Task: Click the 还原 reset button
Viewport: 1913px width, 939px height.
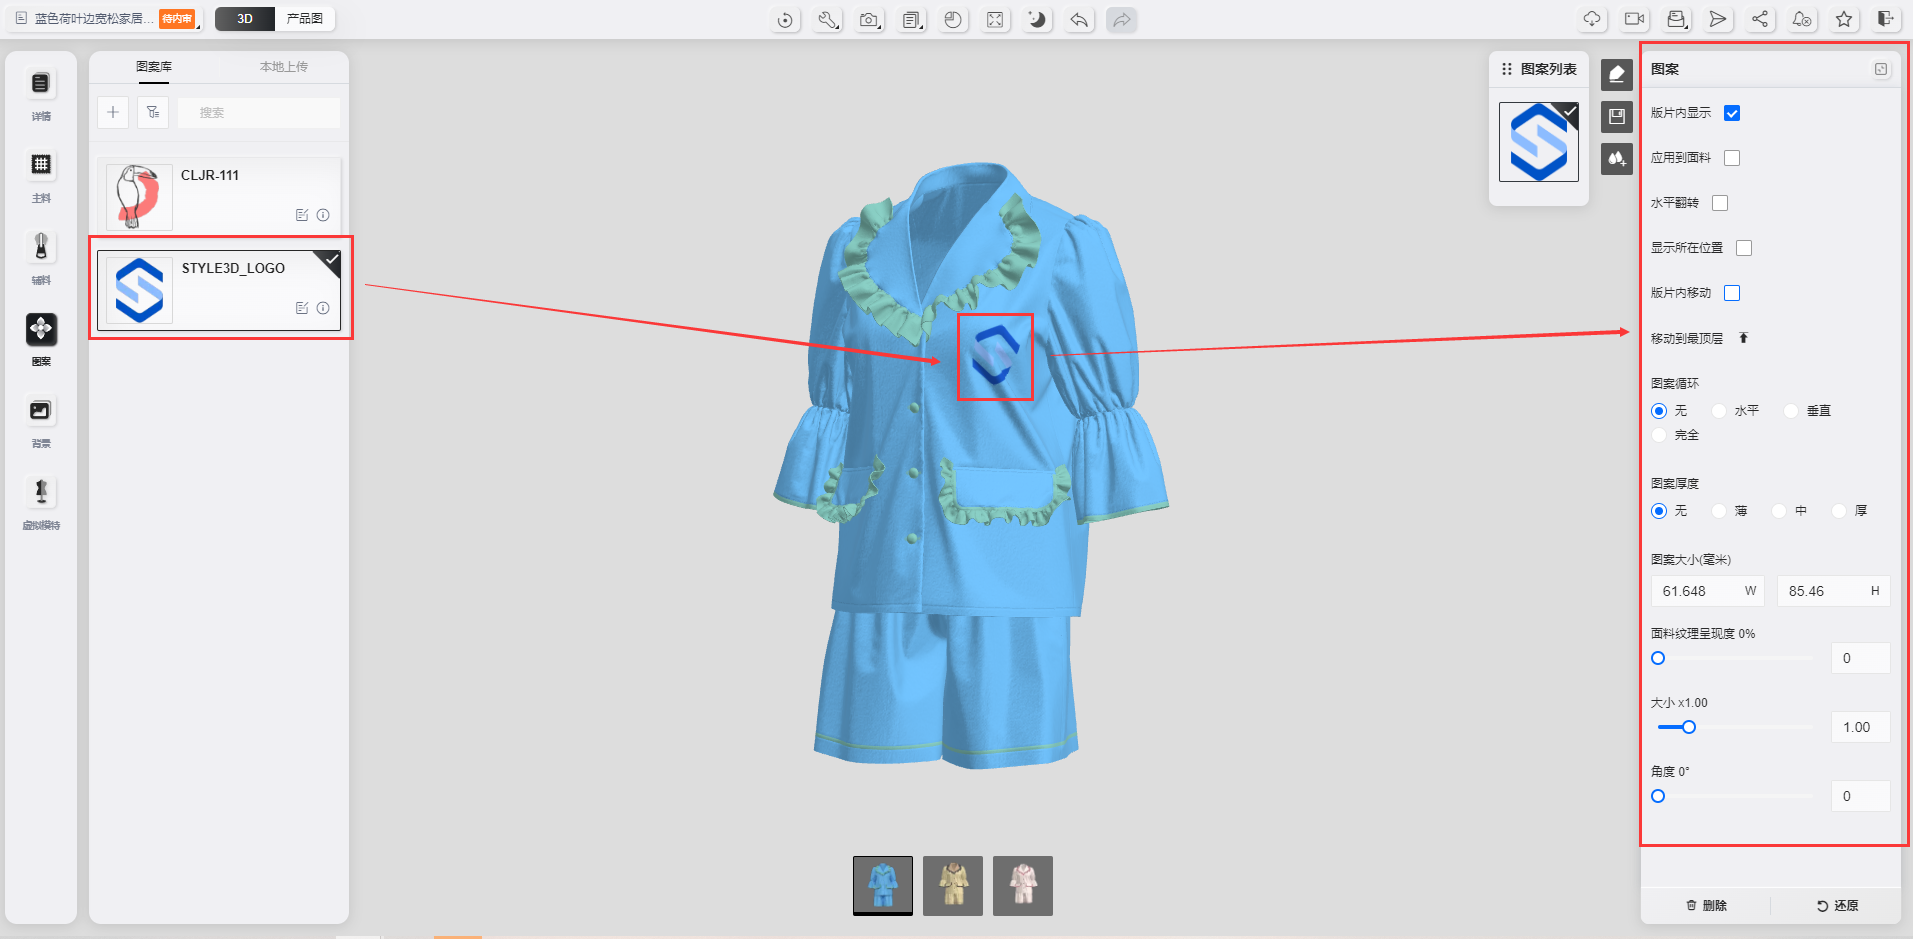Action: coord(1837,905)
